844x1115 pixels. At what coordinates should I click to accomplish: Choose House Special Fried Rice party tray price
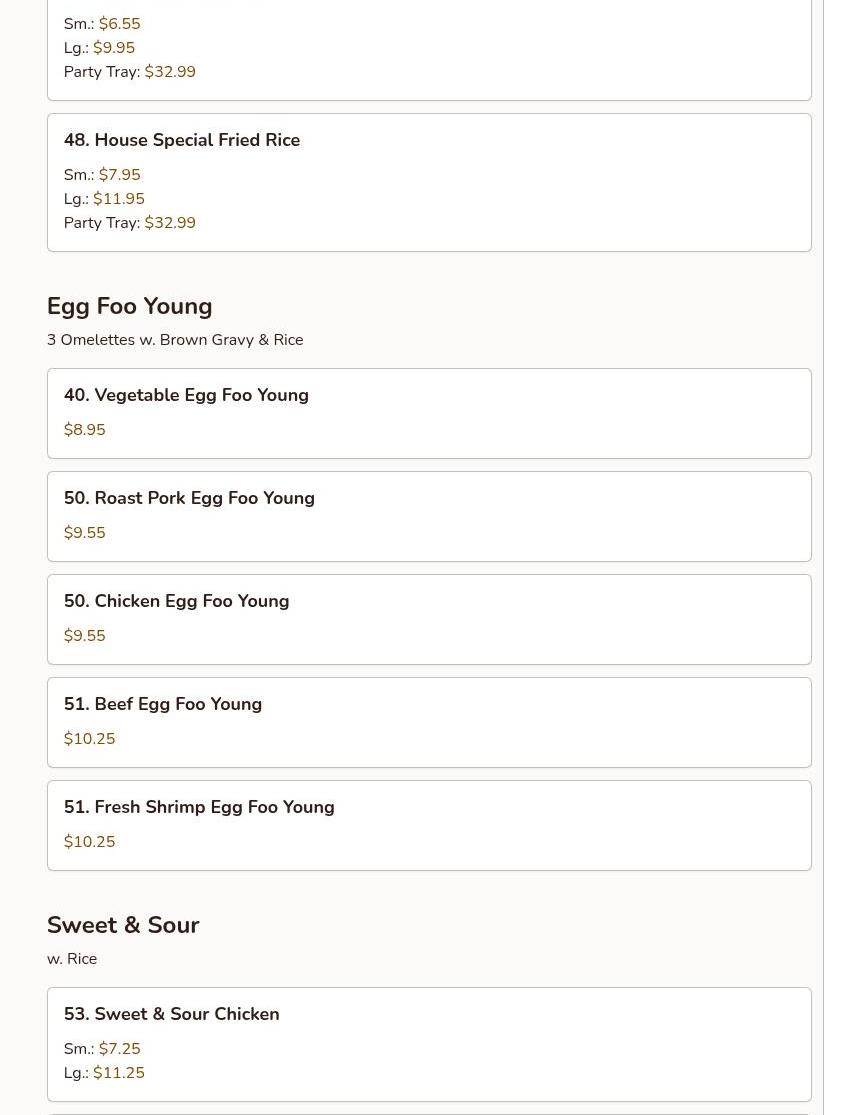tap(170, 223)
